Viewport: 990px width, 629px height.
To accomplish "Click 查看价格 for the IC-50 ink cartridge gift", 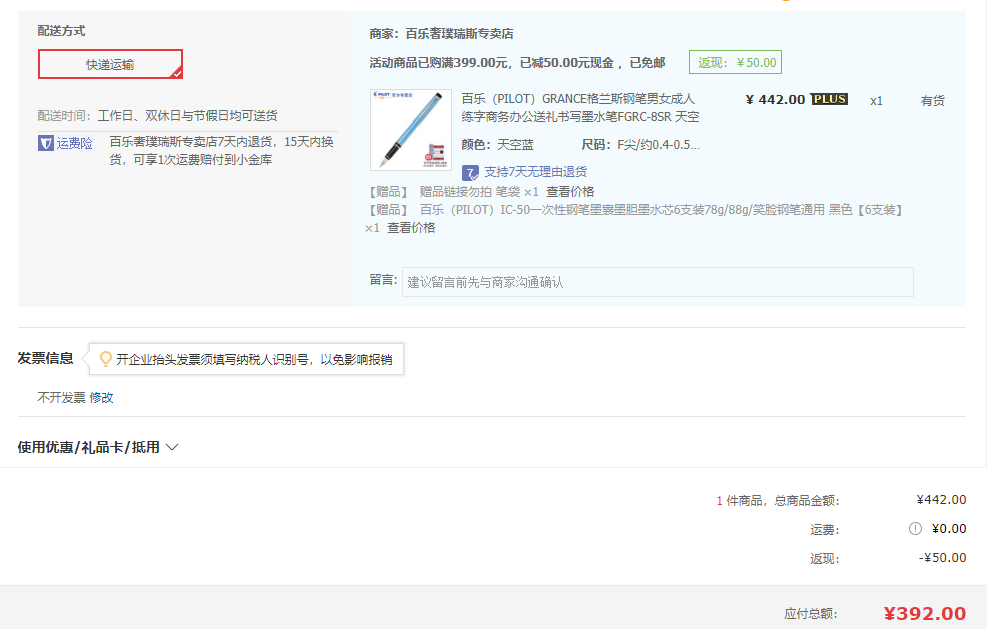I will 411,227.
